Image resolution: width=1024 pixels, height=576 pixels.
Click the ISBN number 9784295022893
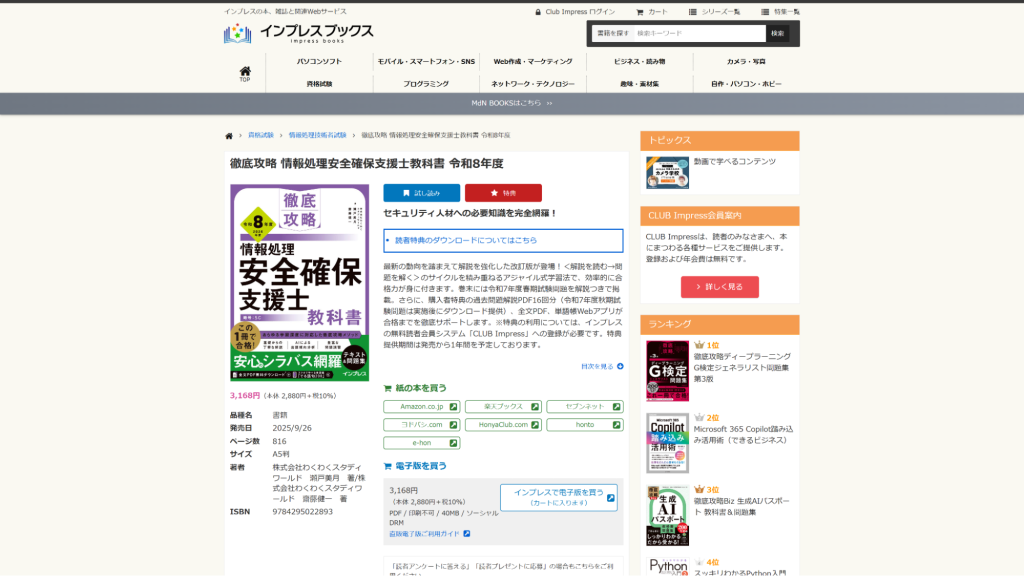[x=302, y=512]
